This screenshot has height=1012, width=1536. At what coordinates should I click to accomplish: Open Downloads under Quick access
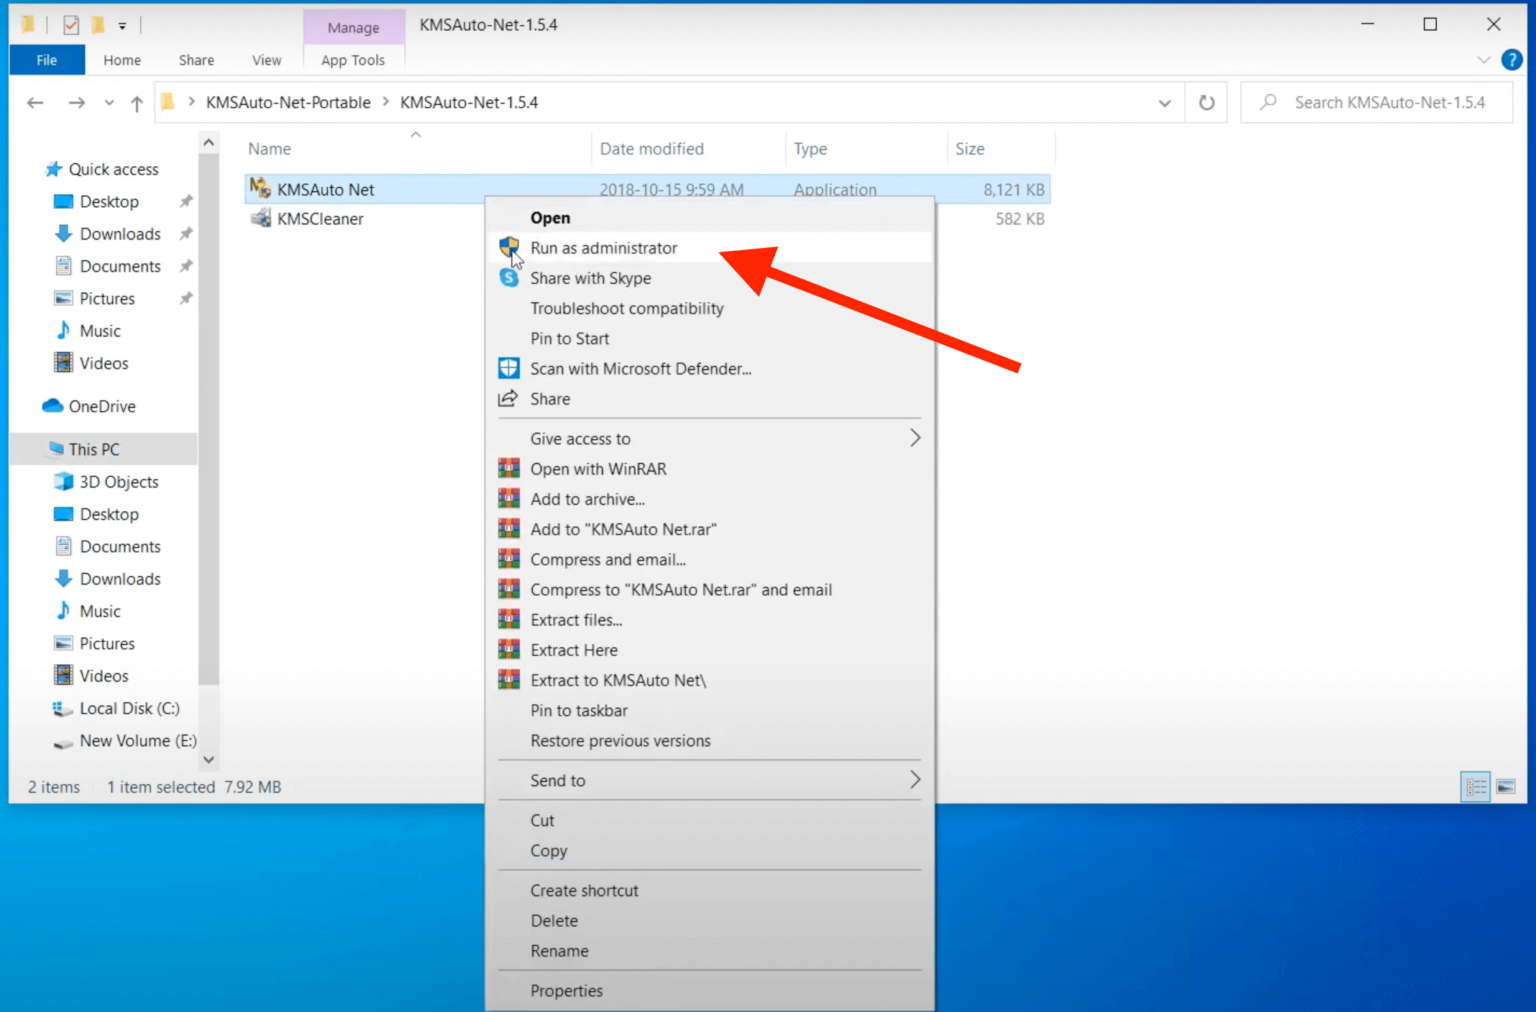[x=120, y=233]
